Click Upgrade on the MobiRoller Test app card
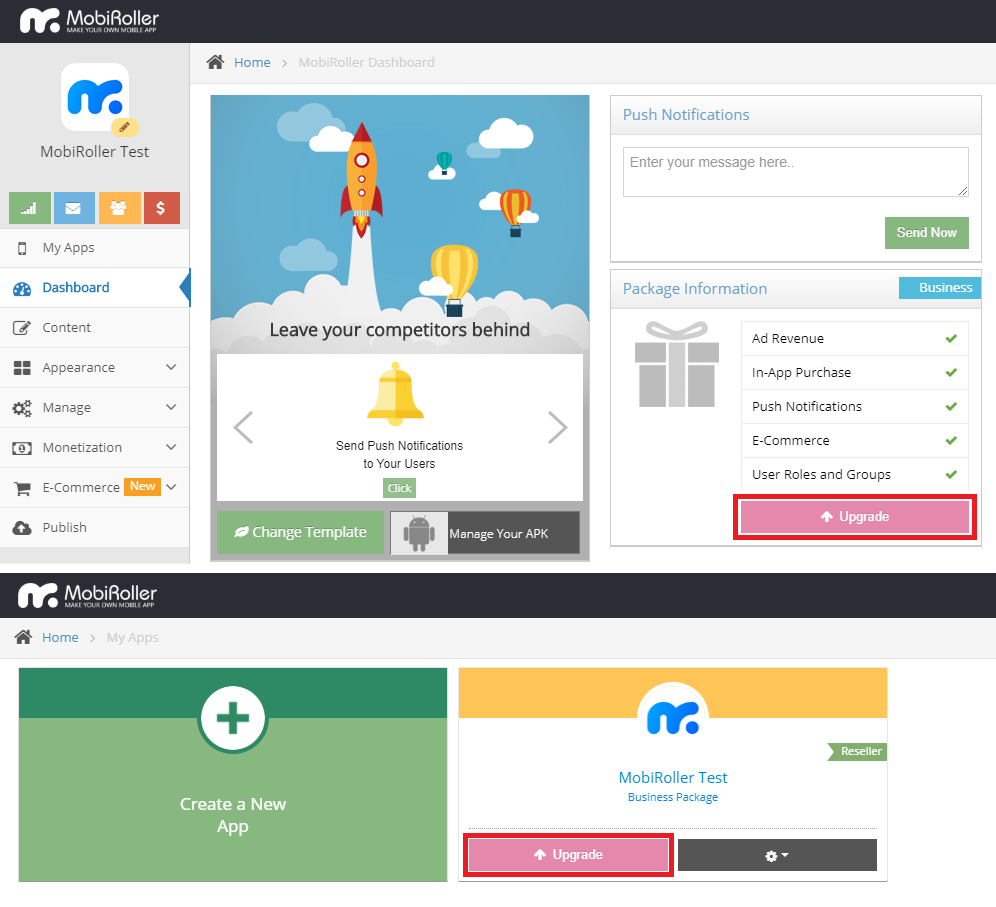Image resolution: width=996 pixels, height=907 pixels. coord(569,855)
